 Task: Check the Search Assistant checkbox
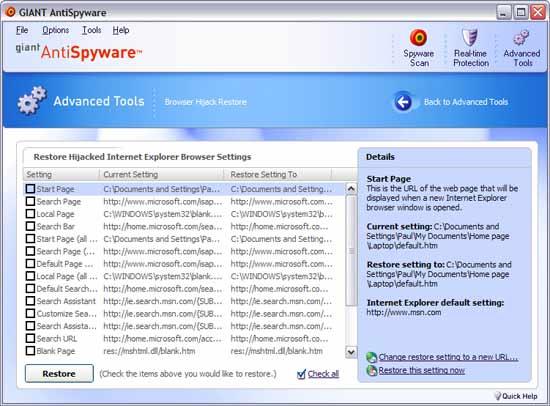click(x=31, y=301)
